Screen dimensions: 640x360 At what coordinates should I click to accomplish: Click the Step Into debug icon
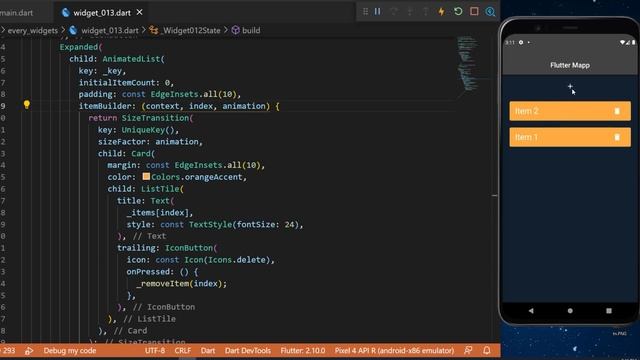[x=410, y=11]
